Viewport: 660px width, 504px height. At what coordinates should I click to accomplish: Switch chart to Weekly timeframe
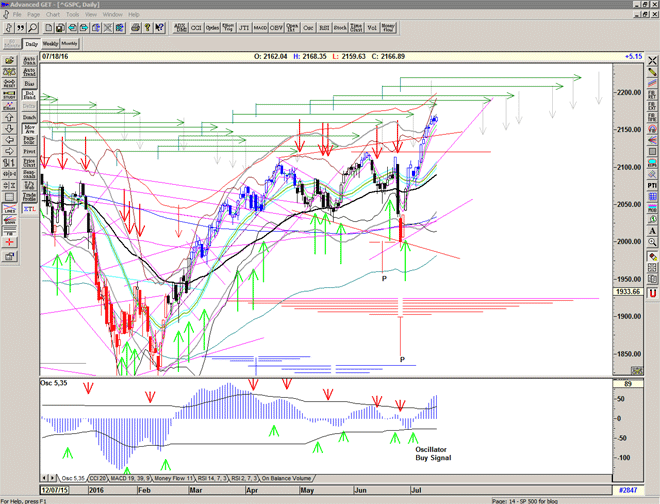(50, 44)
